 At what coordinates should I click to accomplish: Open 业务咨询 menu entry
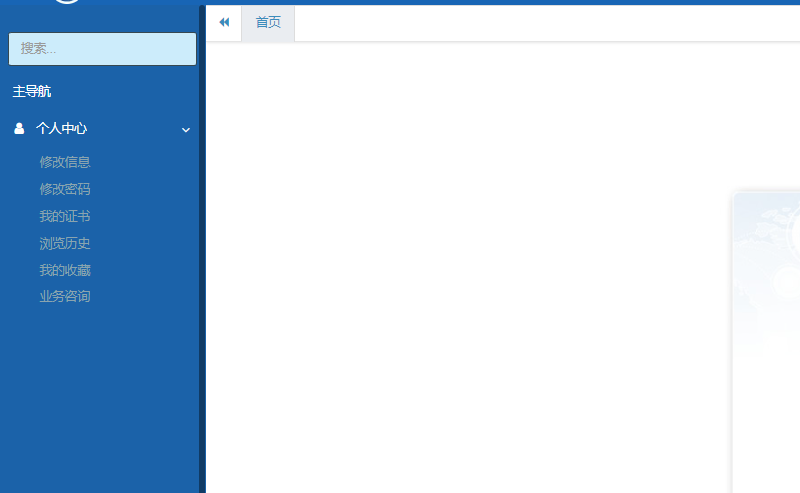65,297
